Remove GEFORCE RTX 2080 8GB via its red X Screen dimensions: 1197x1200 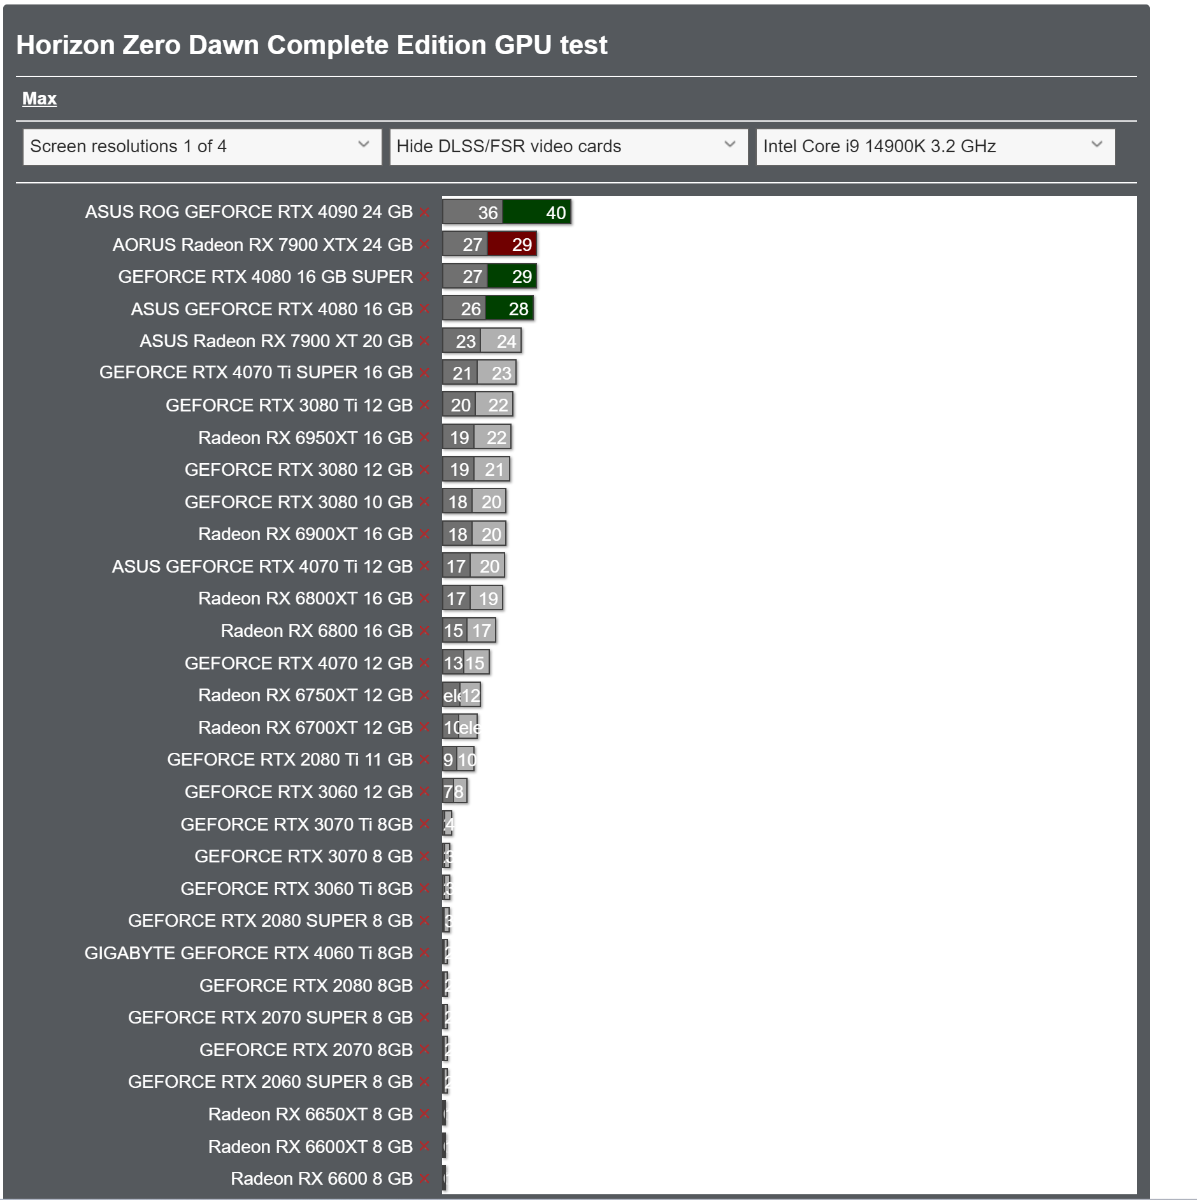click(x=425, y=986)
